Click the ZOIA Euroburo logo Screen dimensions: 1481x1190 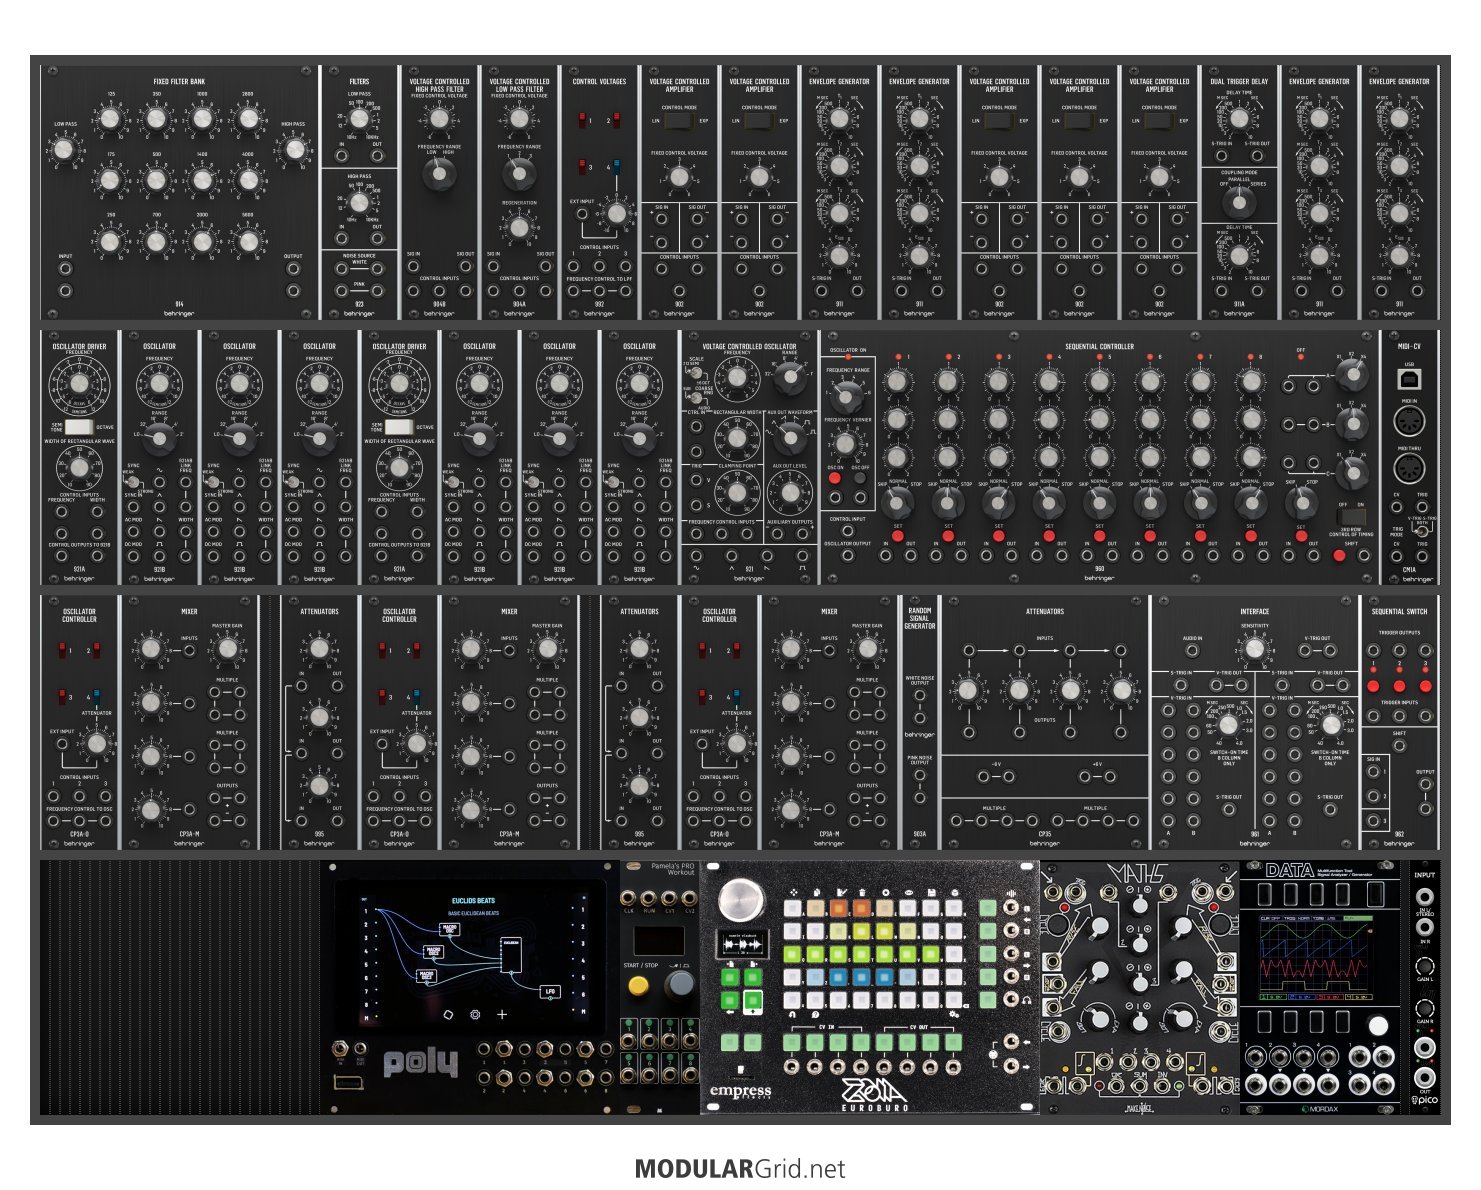point(874,1094)
